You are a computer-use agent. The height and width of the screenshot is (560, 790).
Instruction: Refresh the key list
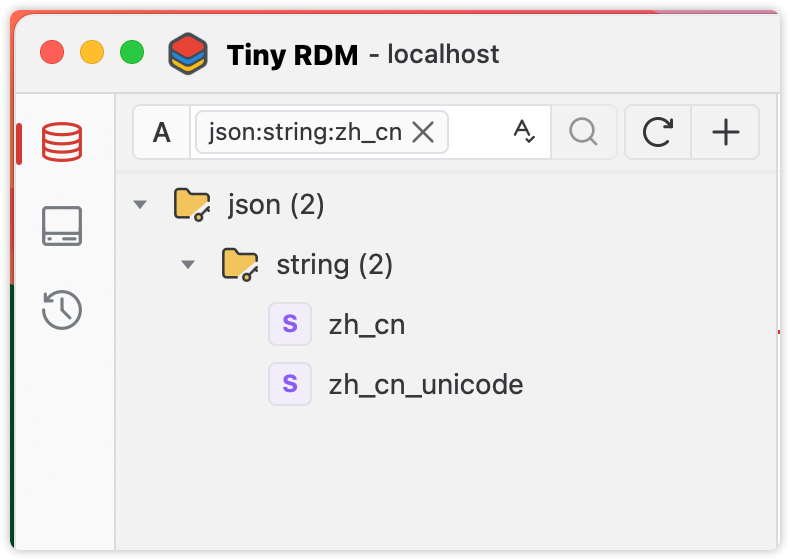[x=658, y=132]
